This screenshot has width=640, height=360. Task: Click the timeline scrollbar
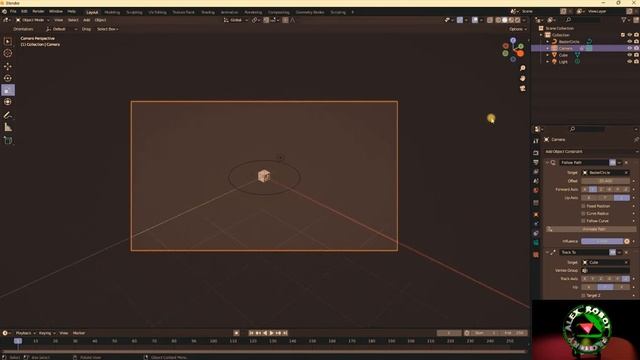[264, 351]
